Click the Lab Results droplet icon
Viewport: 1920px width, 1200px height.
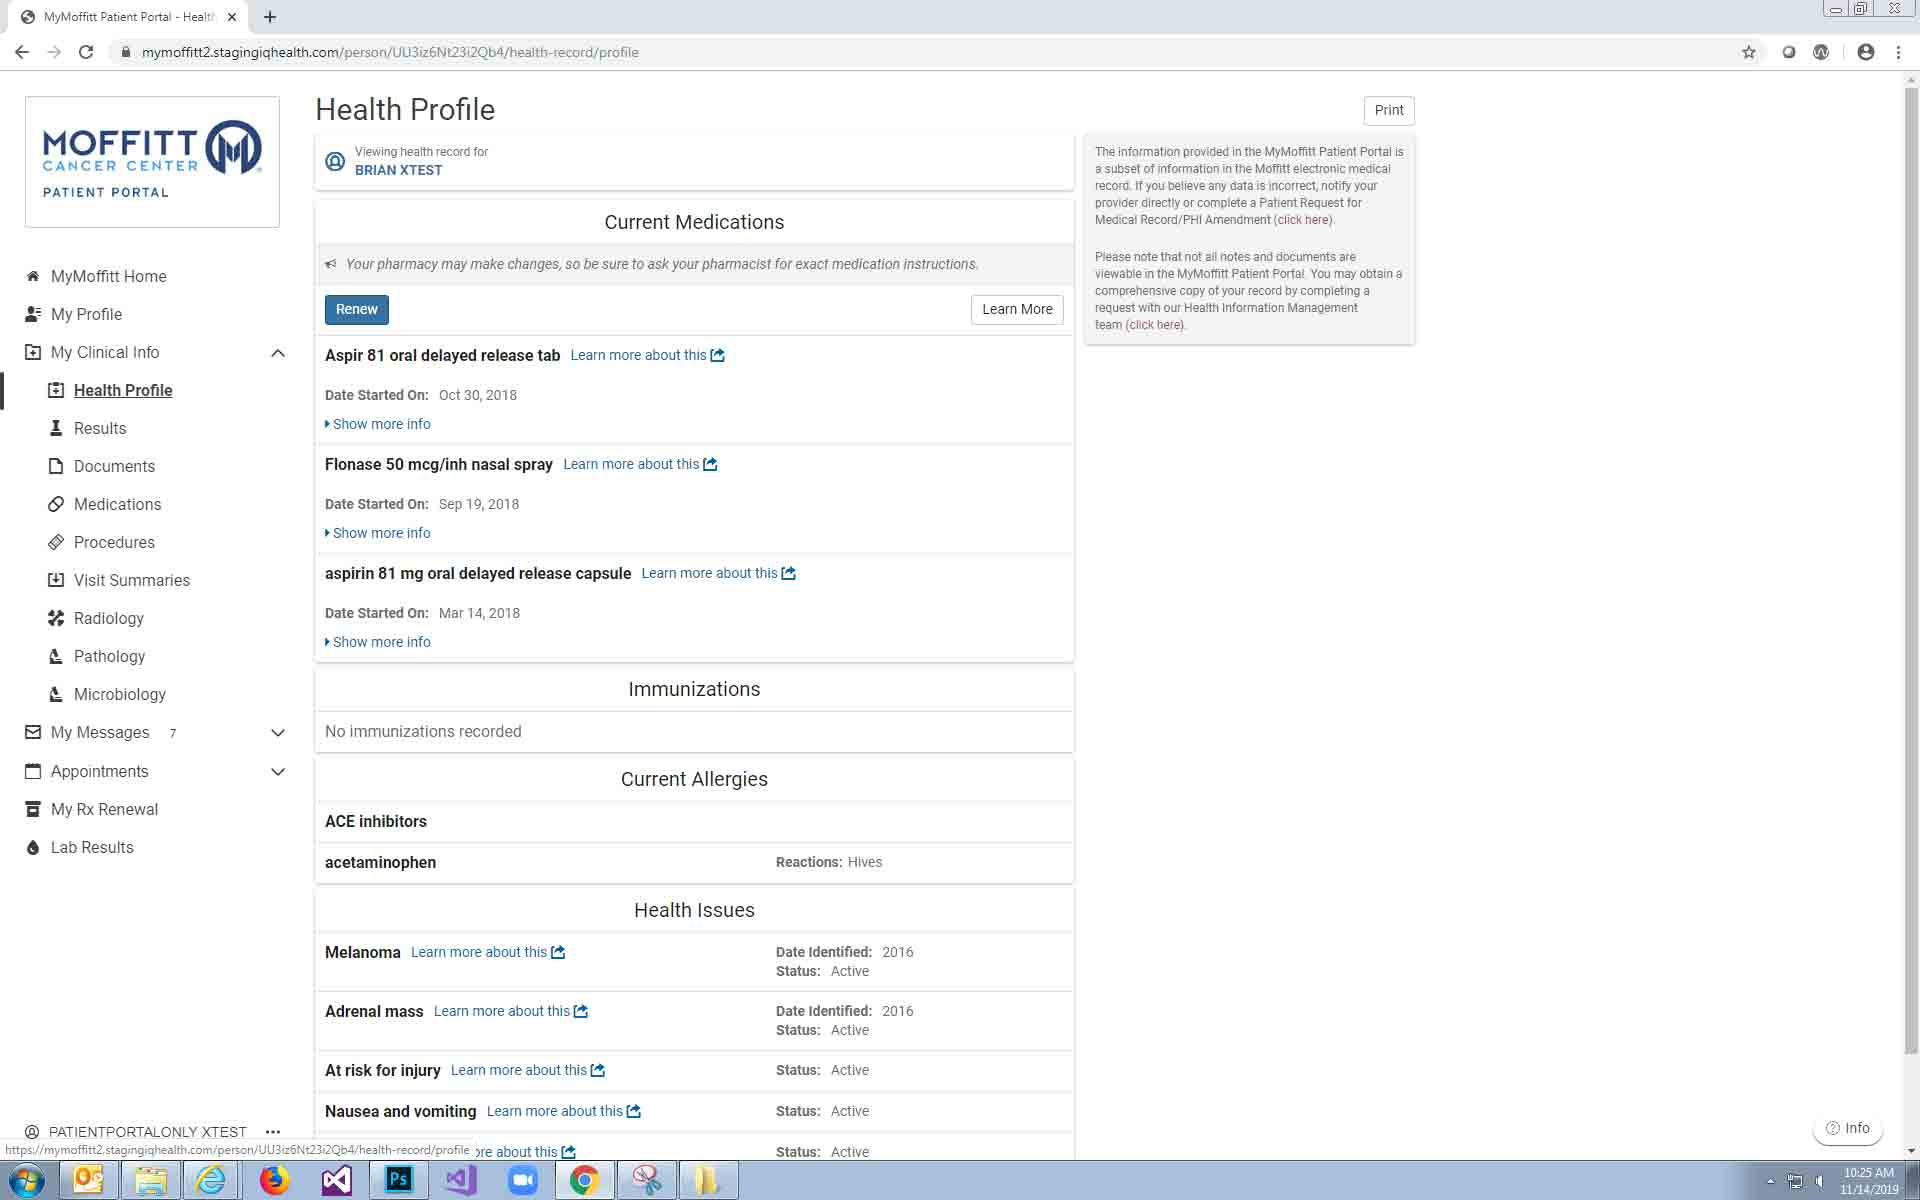pos(33,847)
